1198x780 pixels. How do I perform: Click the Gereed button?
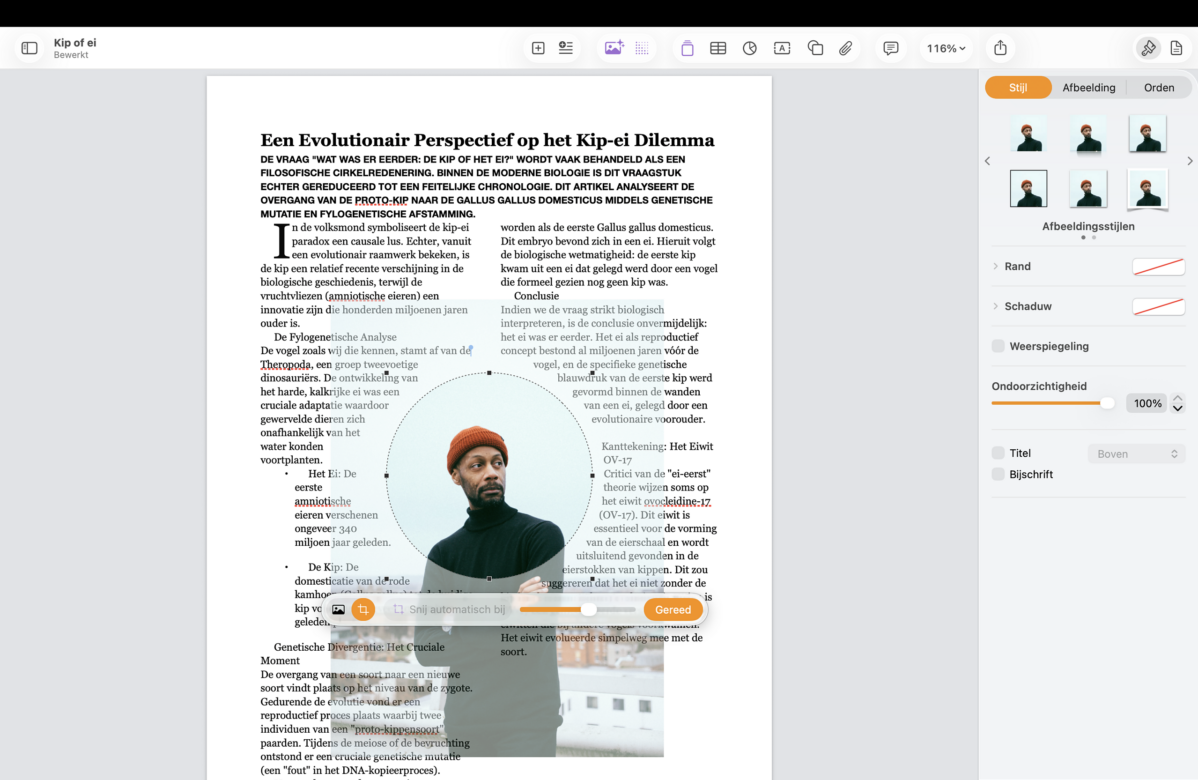[673, 609]
